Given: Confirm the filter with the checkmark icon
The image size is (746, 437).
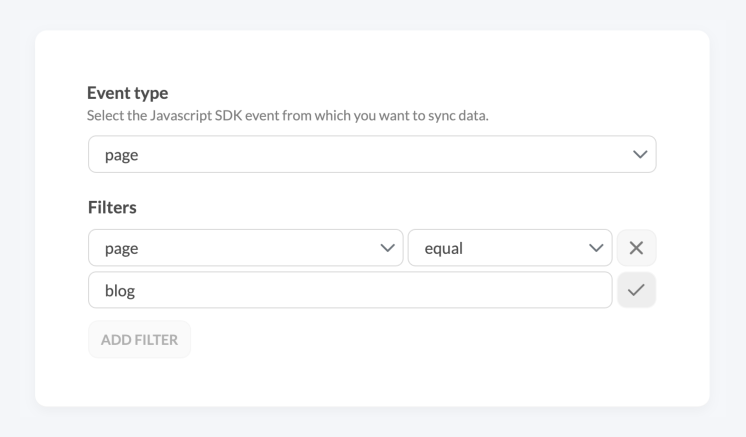Looking at the screenshot, I should pyautogui.click(x=636, y=290).
